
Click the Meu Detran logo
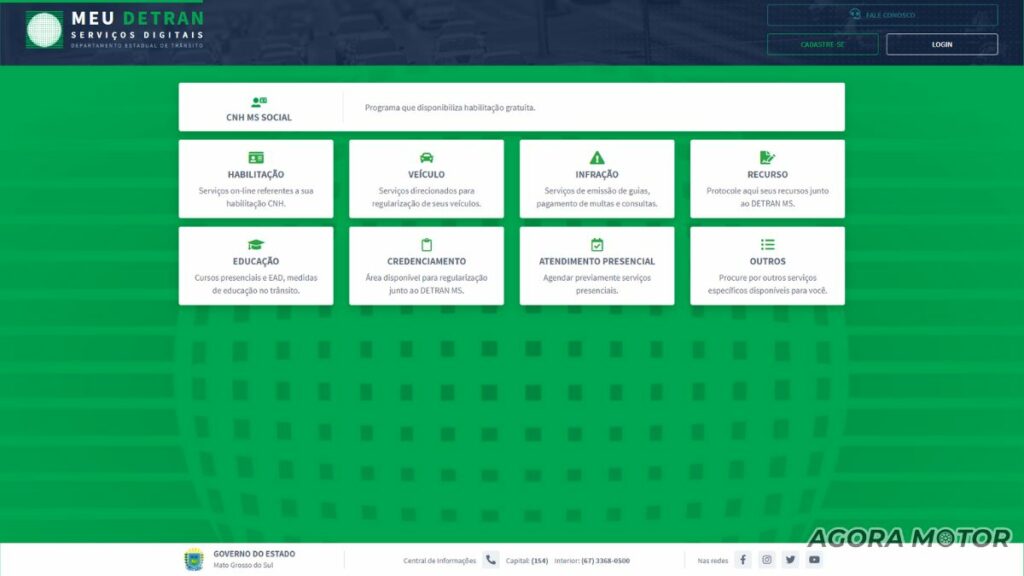point(45,30)
